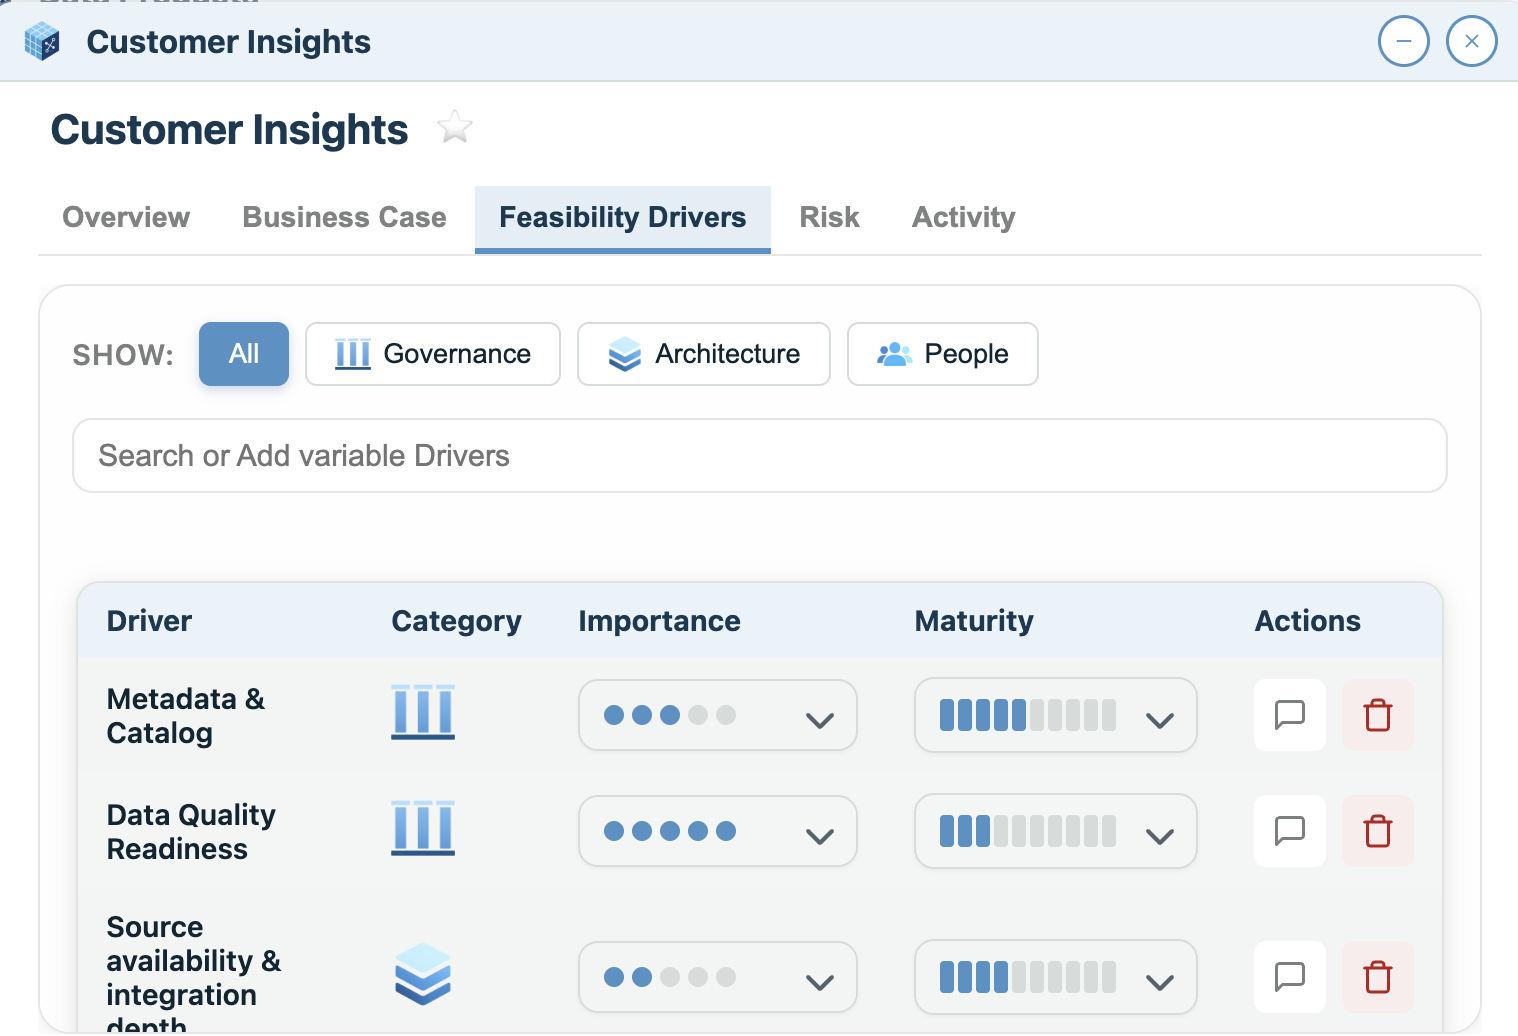
Task: Switch to the Business Case tab
Action: click(x=344, y=218)
